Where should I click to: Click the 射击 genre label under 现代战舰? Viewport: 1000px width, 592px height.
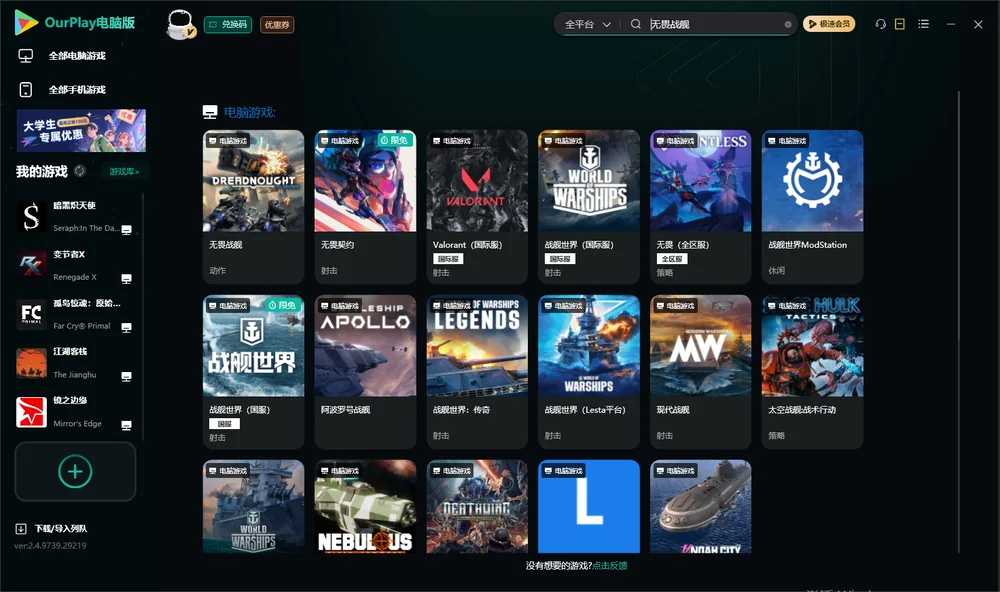665,436
